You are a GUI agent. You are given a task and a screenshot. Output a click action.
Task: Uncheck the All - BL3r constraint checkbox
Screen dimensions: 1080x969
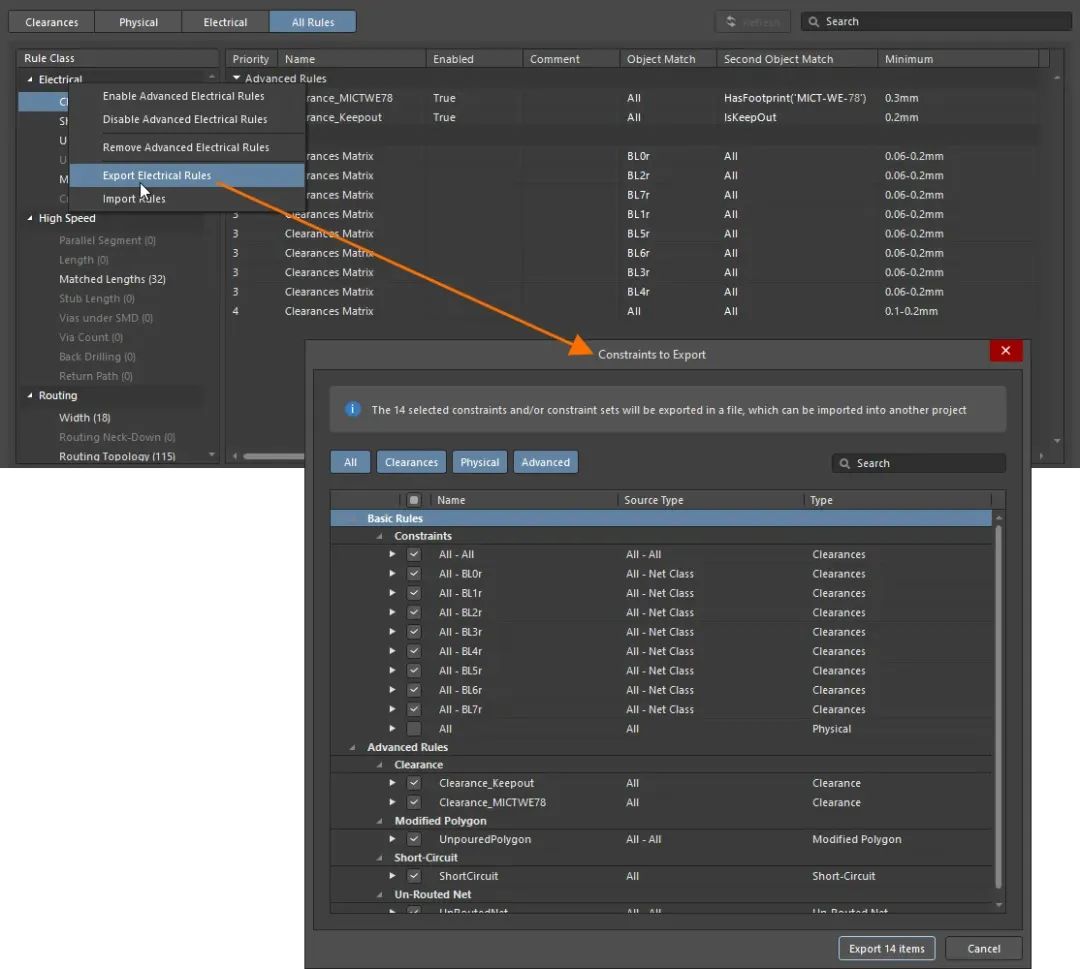click(x=414, y=632)
